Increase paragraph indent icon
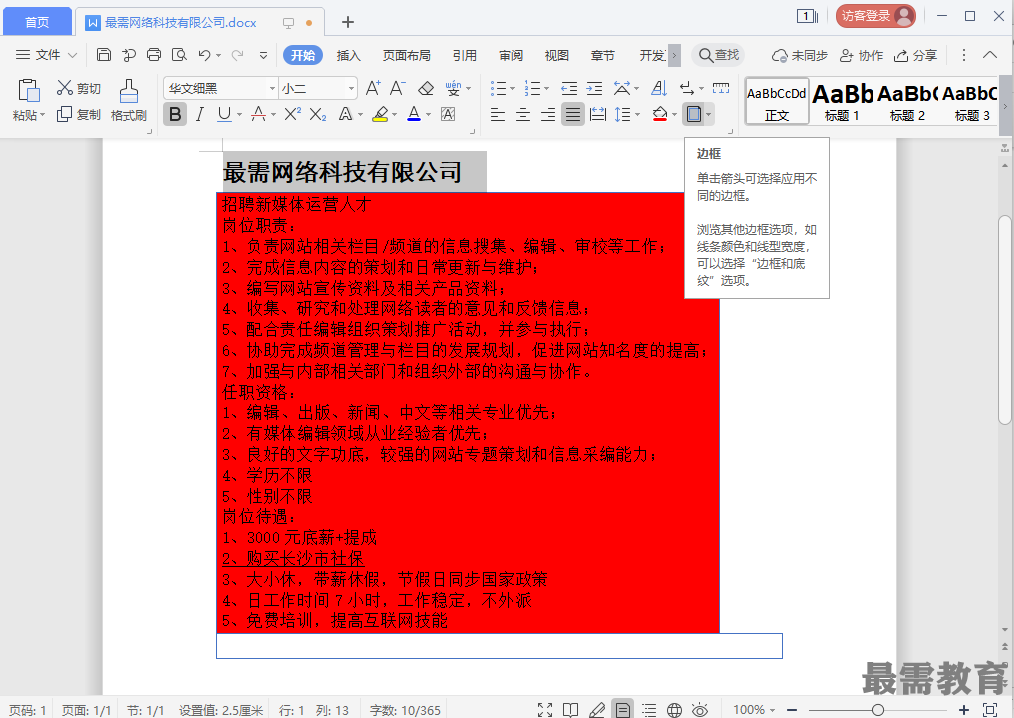 [594, 88]
